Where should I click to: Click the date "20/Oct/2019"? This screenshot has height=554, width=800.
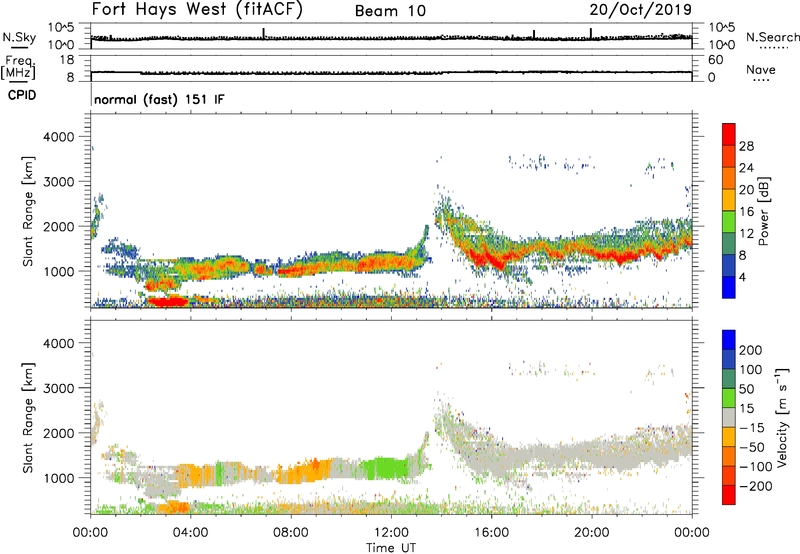(641, 10)
